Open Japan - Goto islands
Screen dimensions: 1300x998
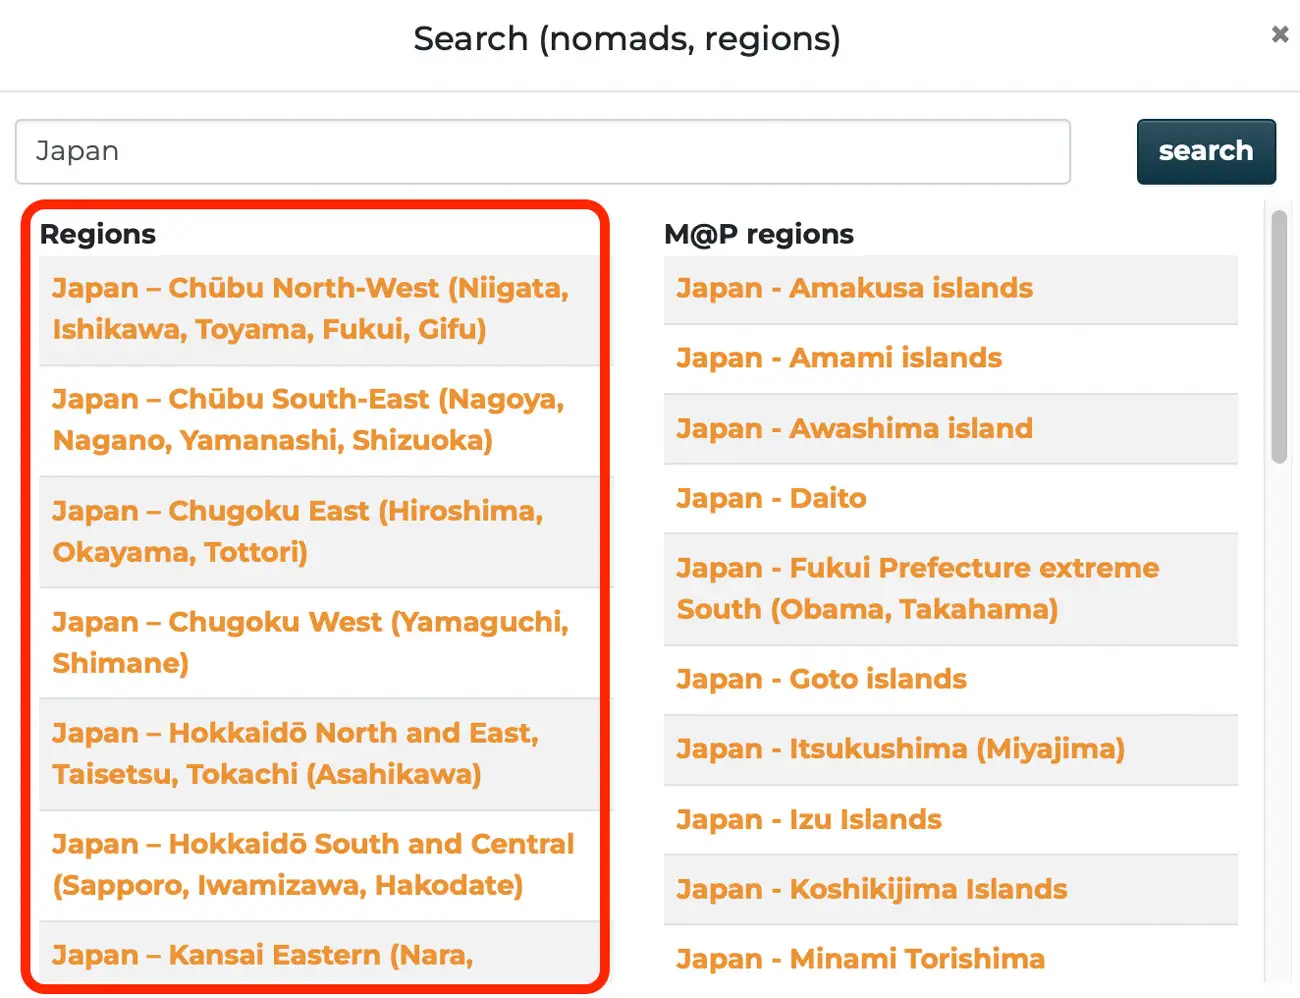pyautogui.click(x=821, y=679)
